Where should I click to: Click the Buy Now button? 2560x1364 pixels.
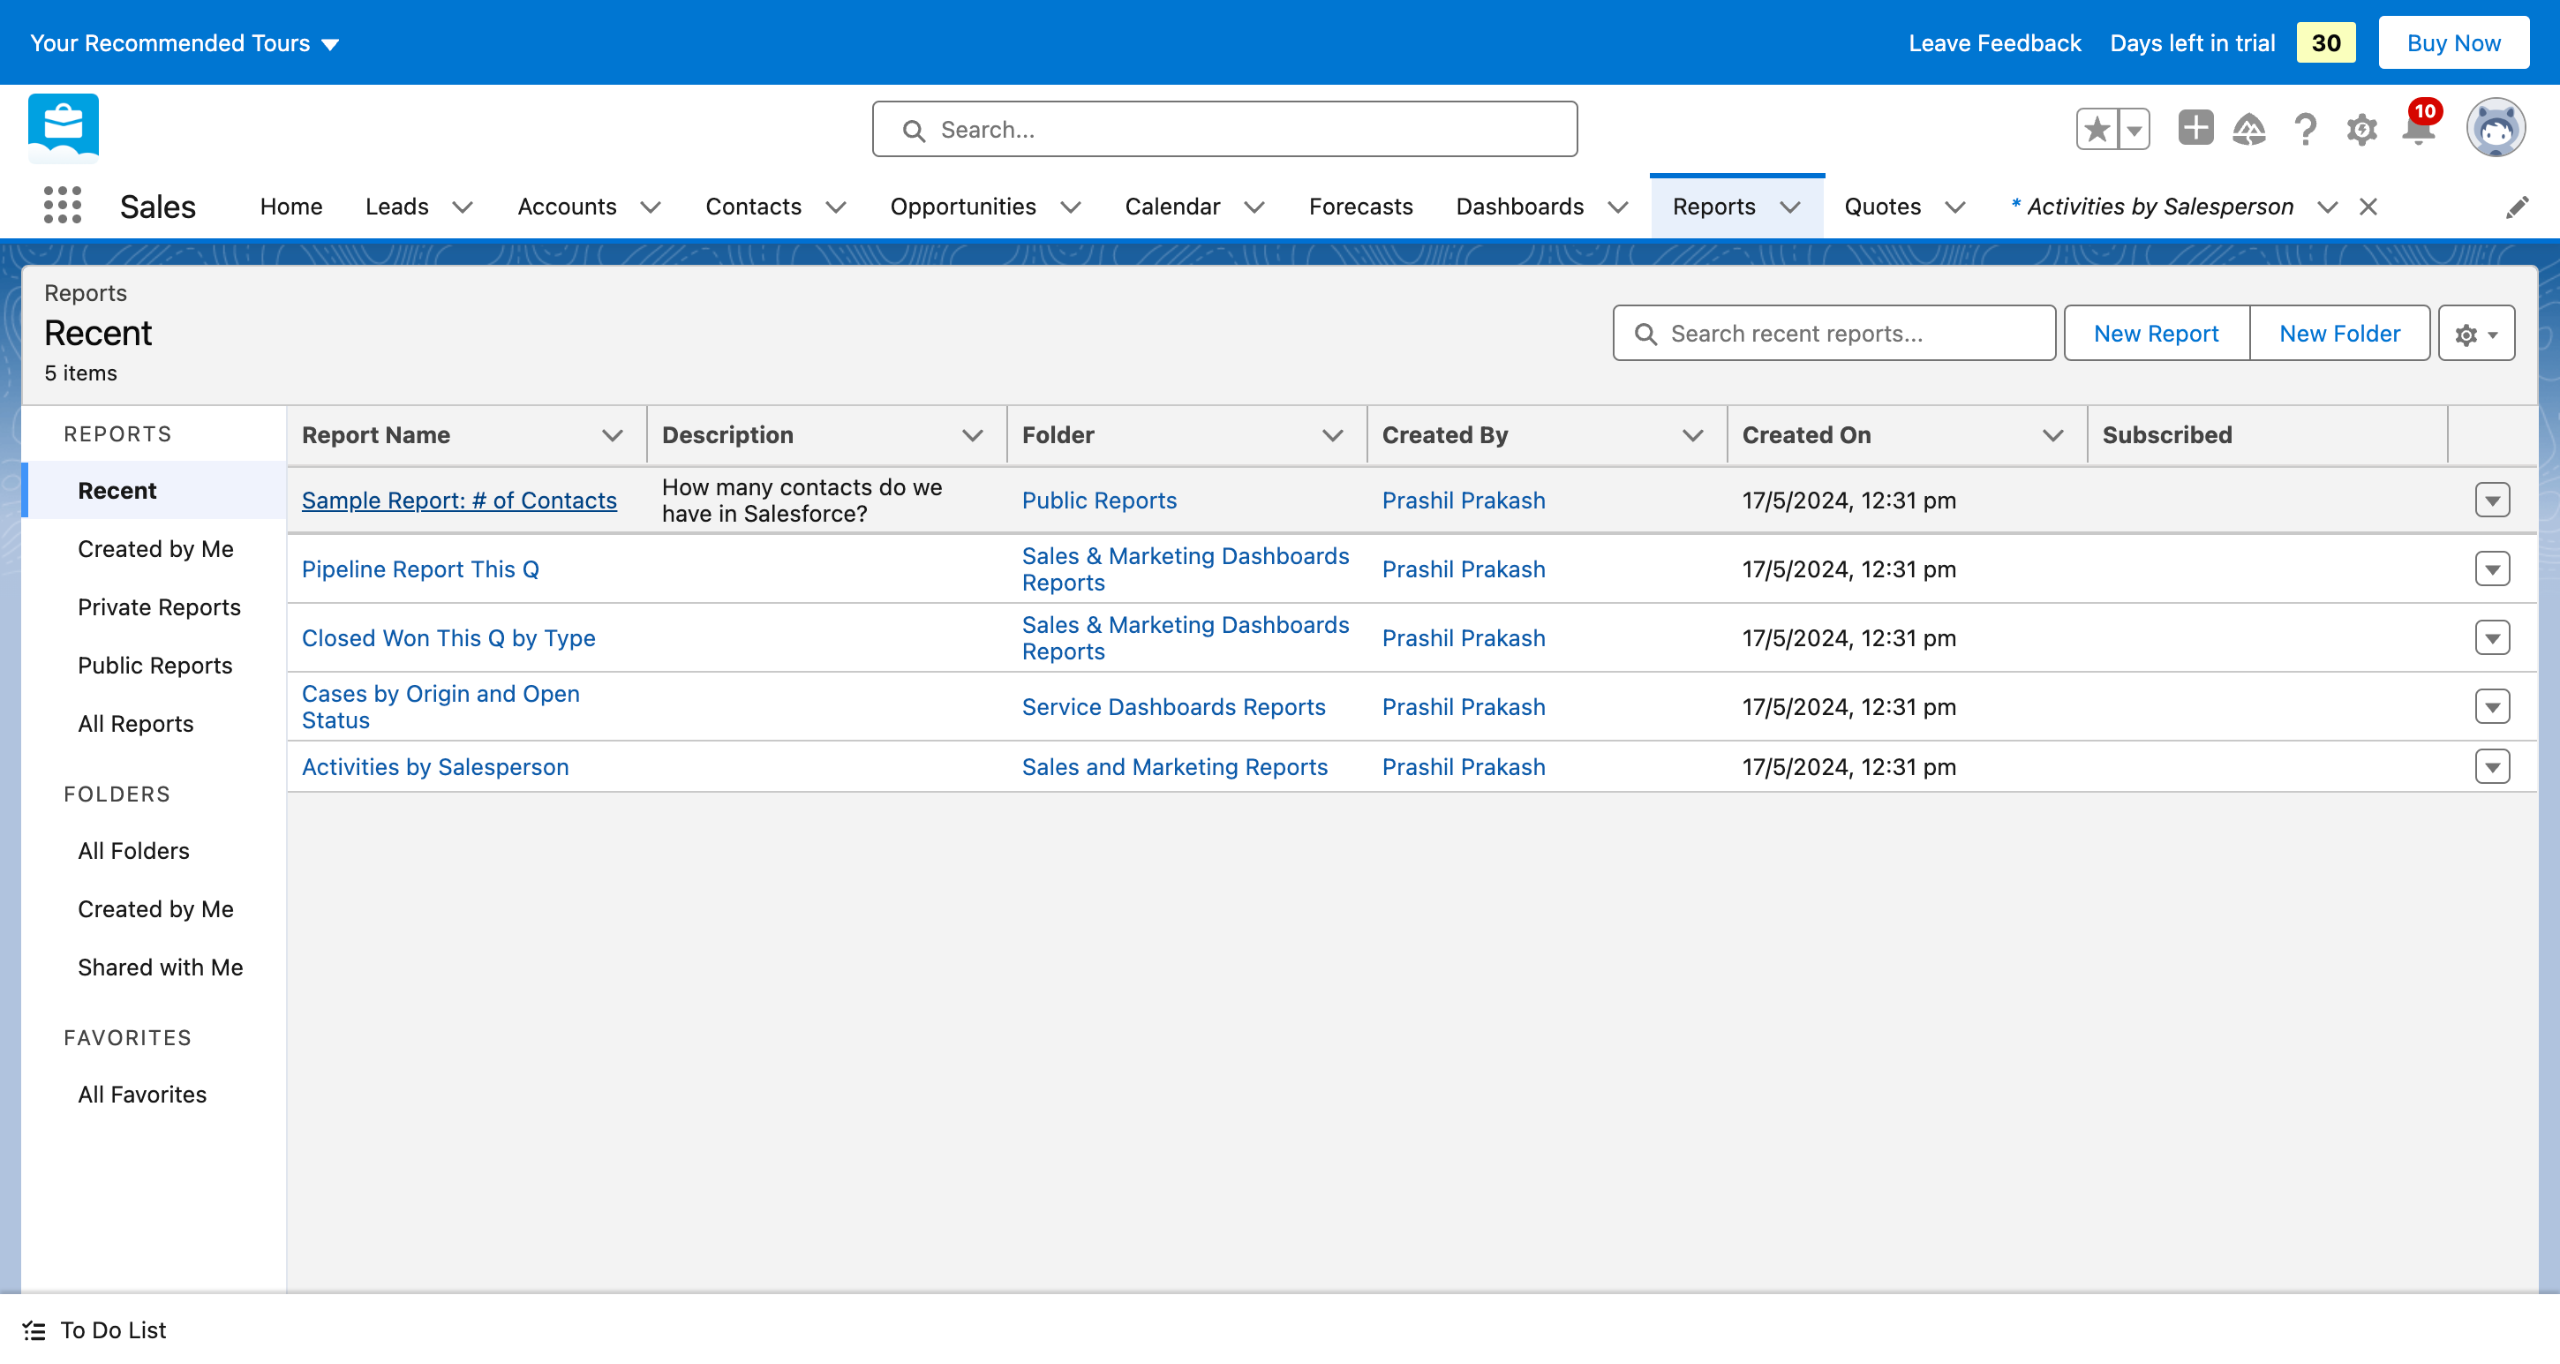click(x=2453, y=43)
